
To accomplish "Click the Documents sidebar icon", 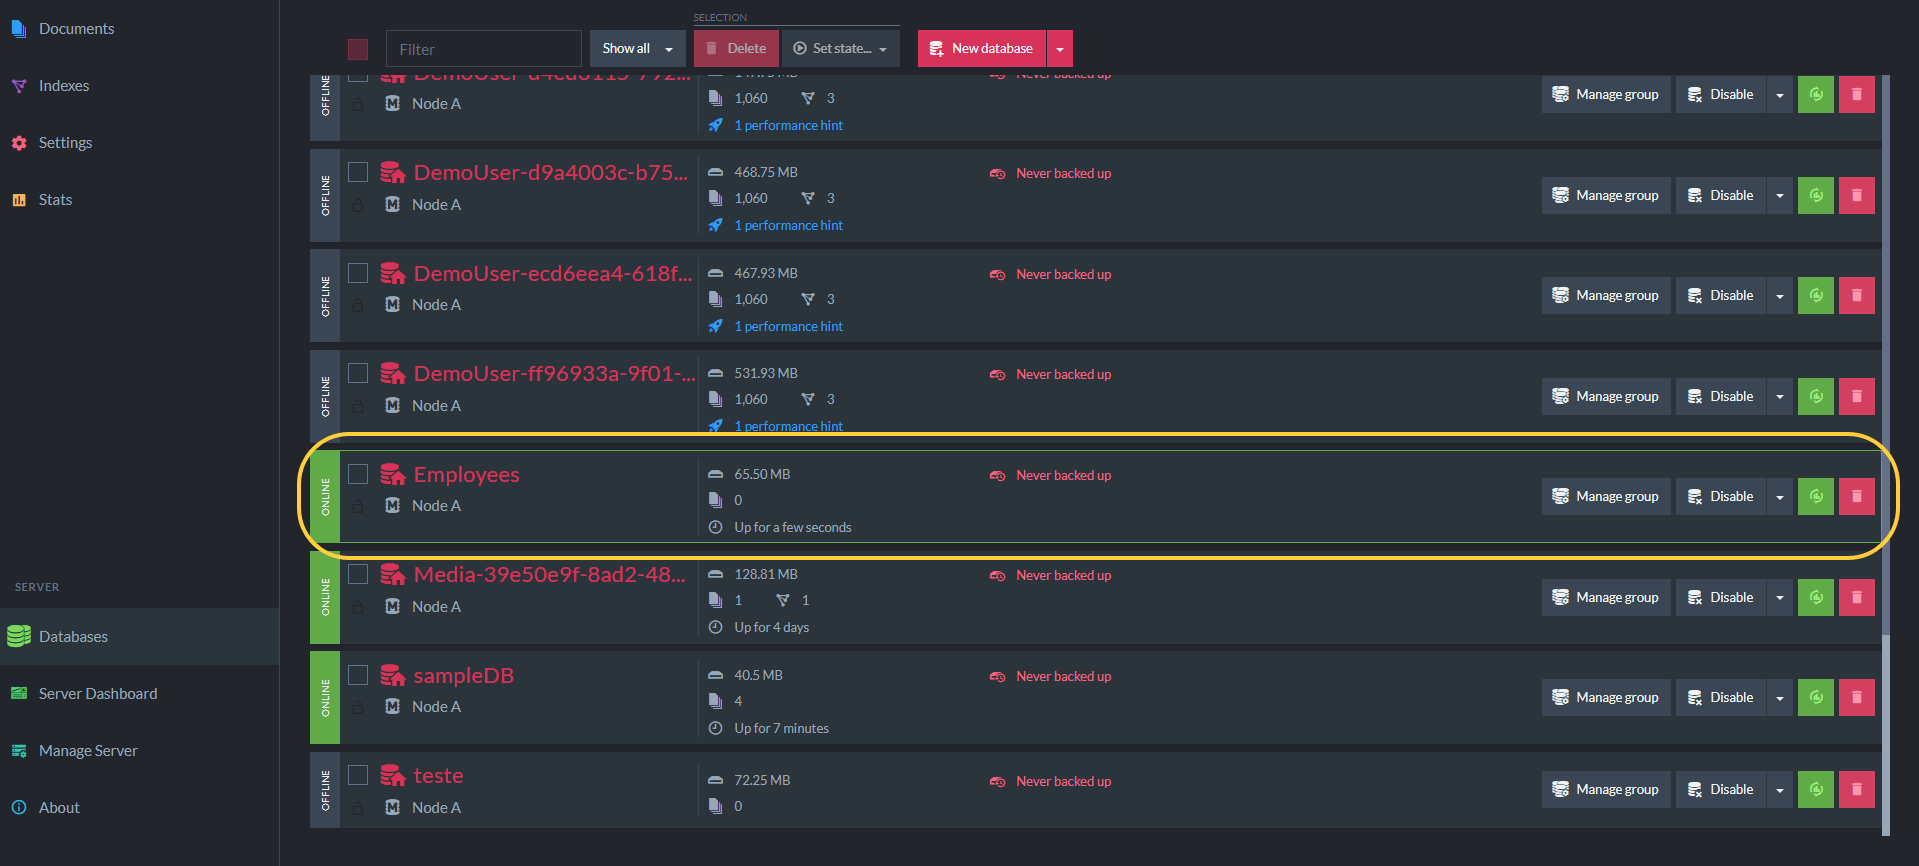I will pyautogui.click(x=18, y=29).
